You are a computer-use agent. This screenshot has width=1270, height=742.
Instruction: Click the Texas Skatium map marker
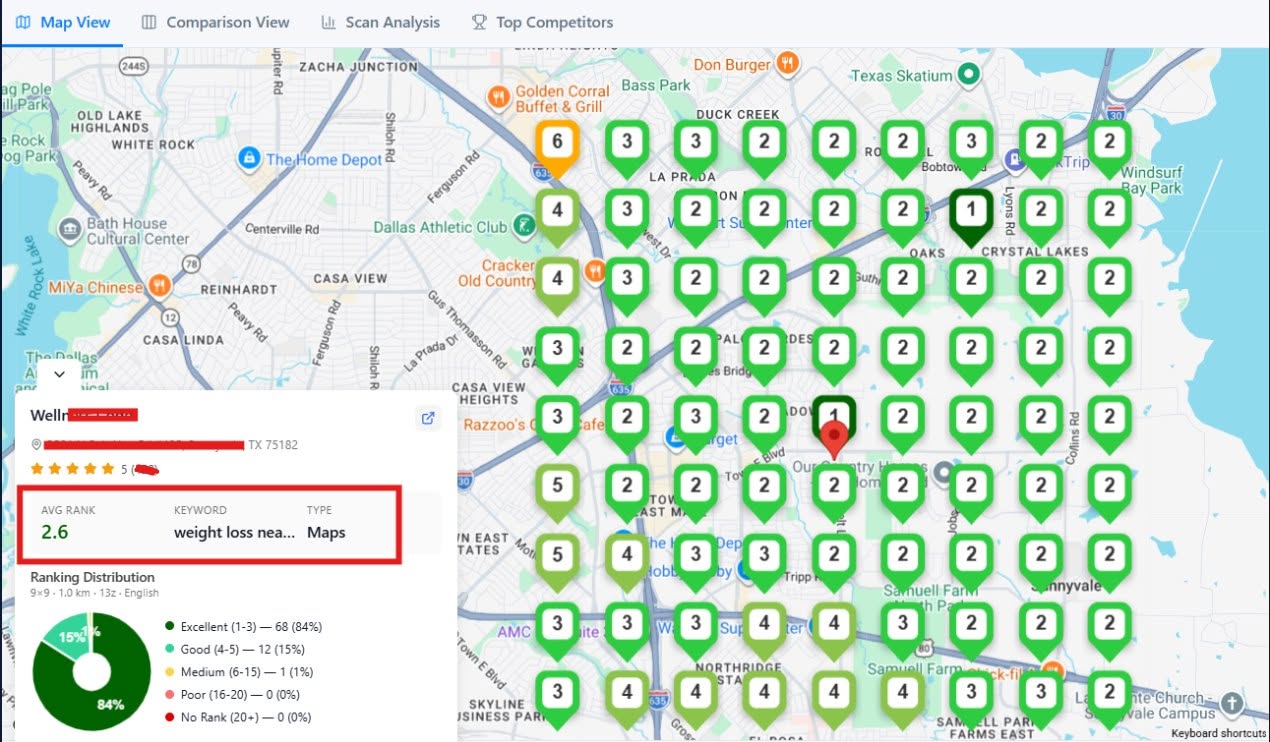pyautogui.click(x=968, y=73)
